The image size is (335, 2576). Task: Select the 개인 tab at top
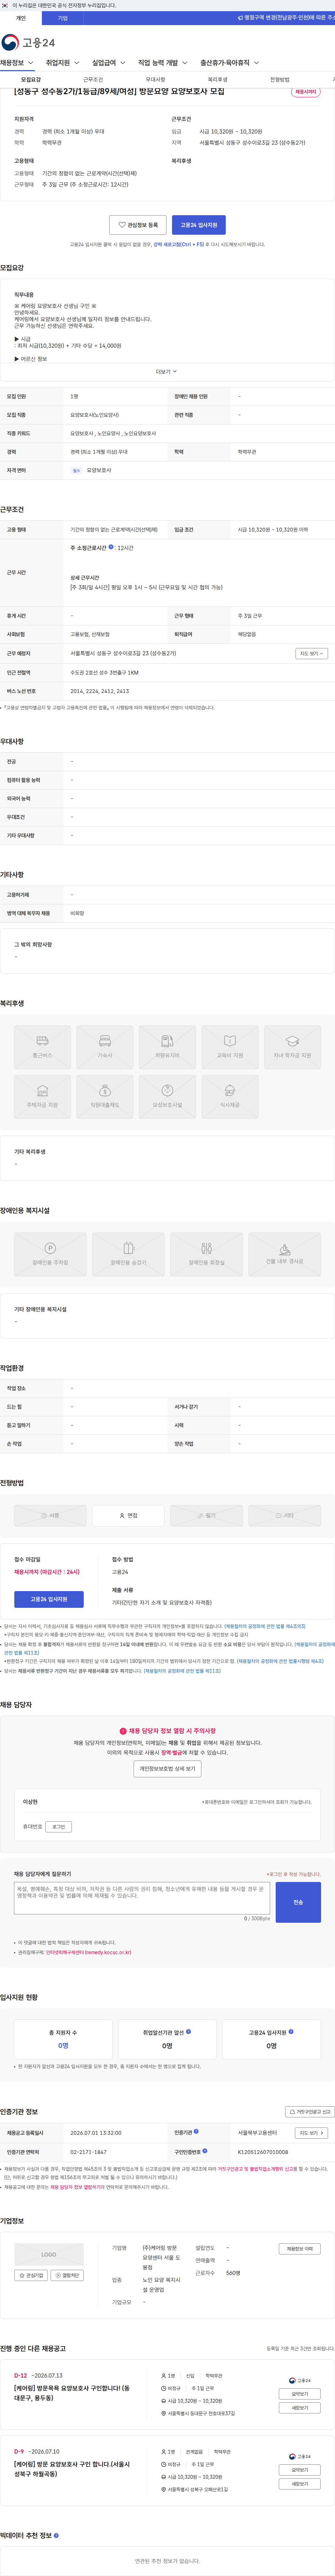point(21,18)
